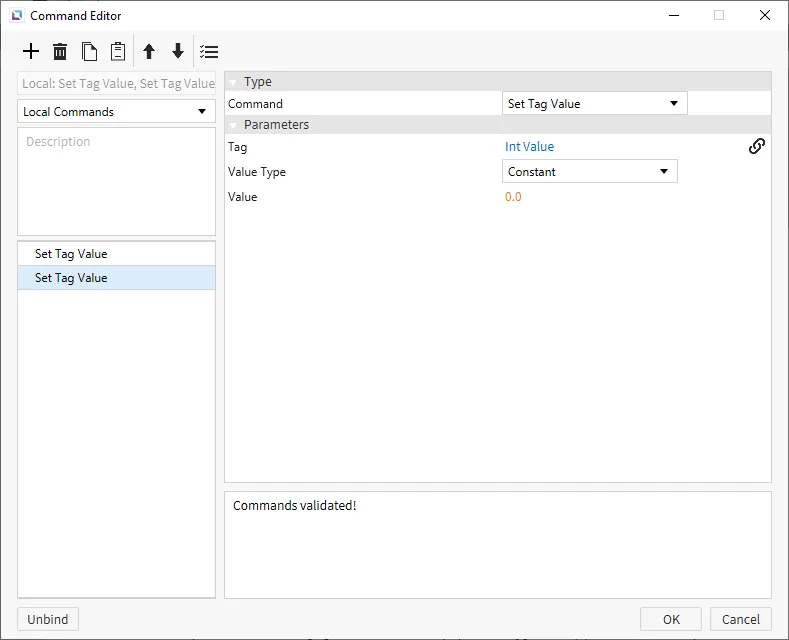Collapse the Type section
The width and height of the screenshot is (789, 640).
tap(233, 82)
